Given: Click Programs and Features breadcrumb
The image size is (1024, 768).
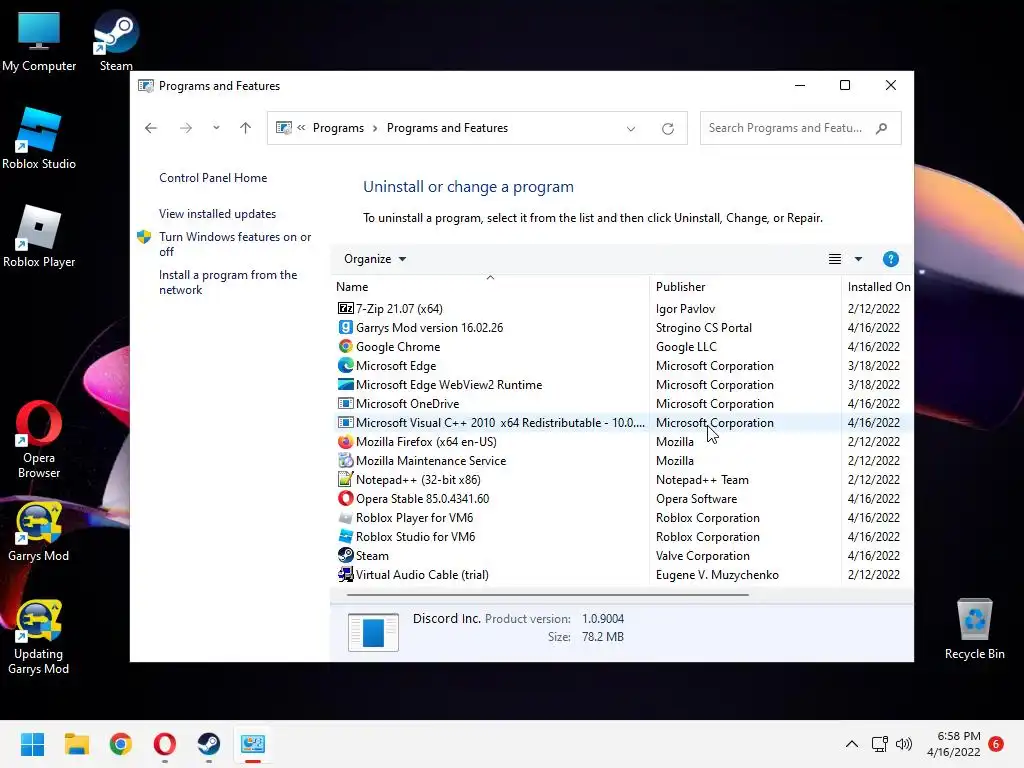Looking at the screenshot, I should [x=447, y=128].
